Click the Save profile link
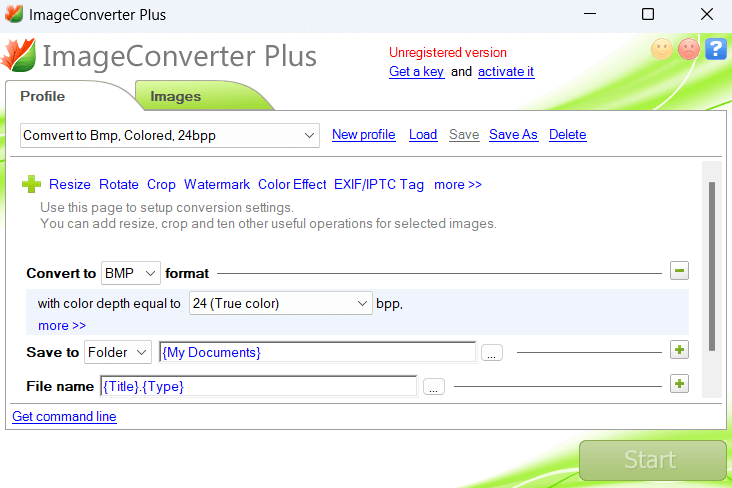 click(464, 134)
